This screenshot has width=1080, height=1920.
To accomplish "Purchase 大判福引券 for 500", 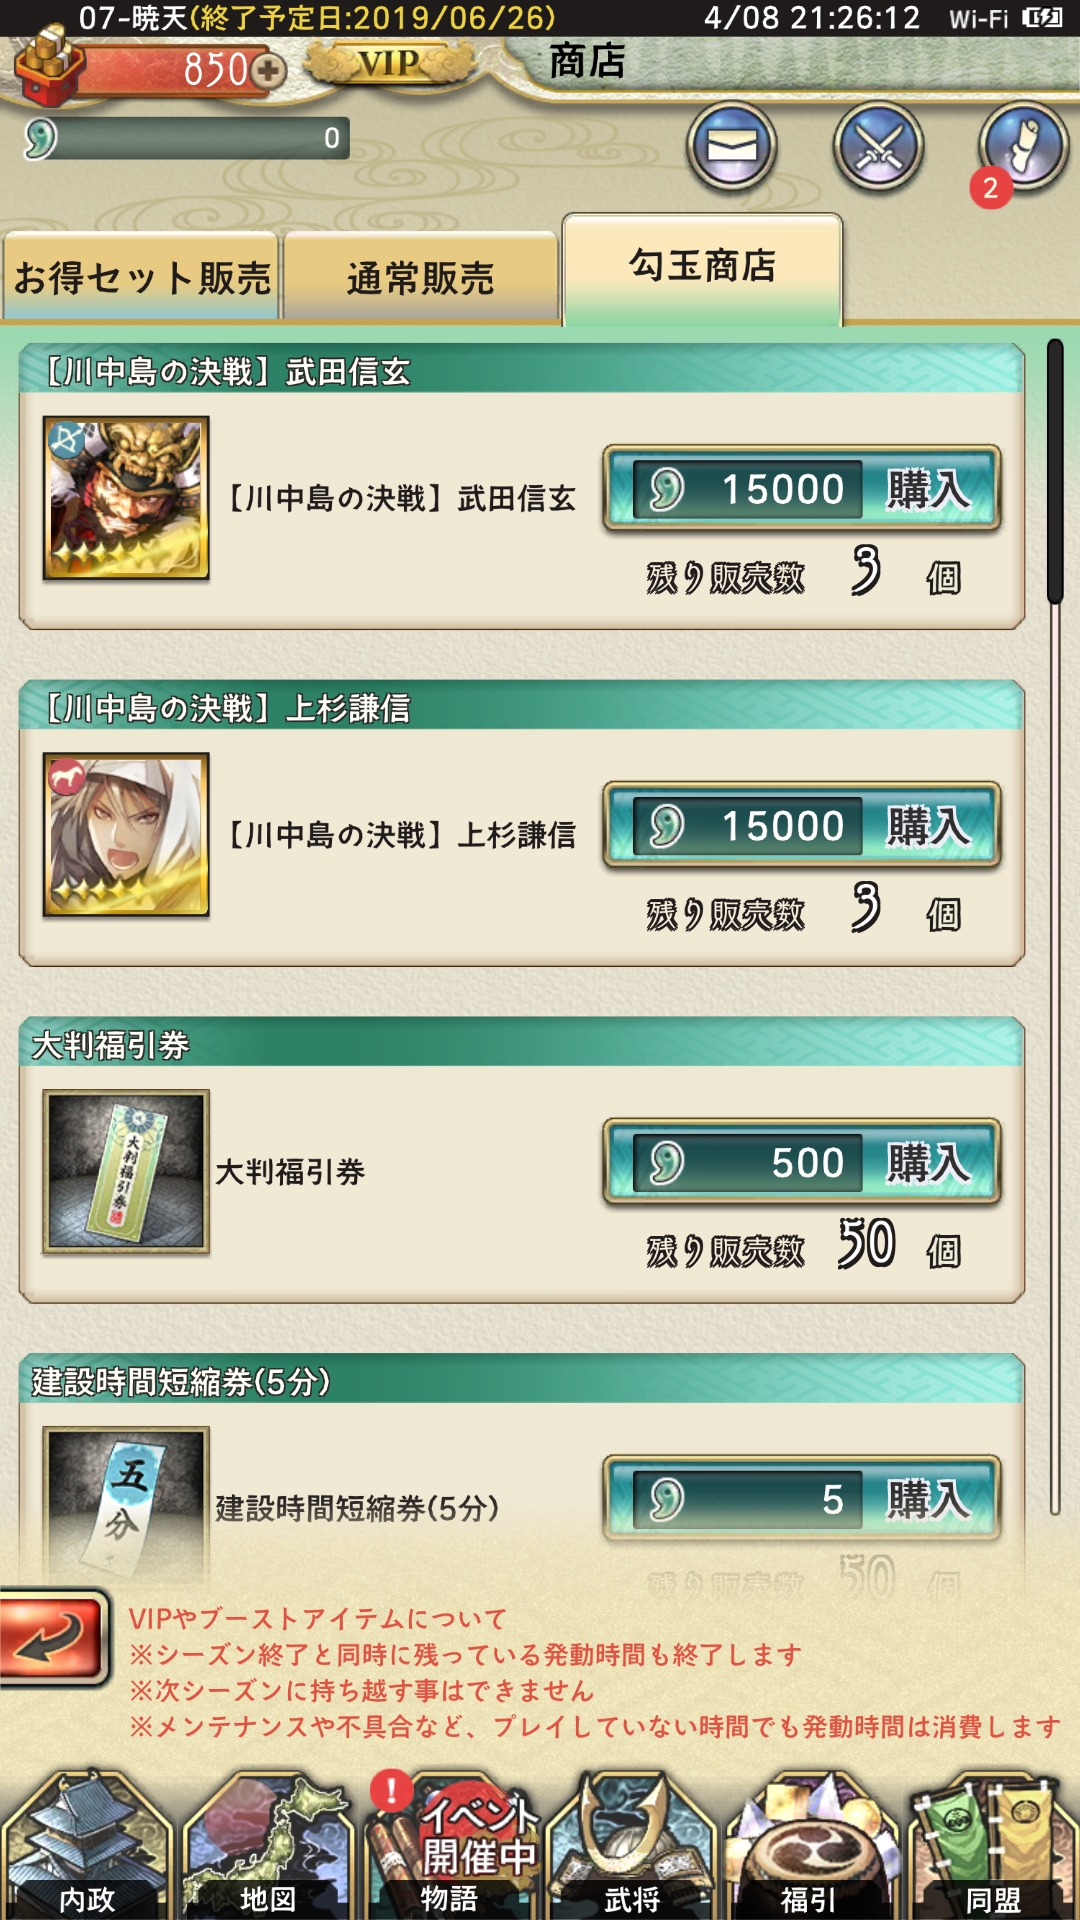I will pos(802,1163).
